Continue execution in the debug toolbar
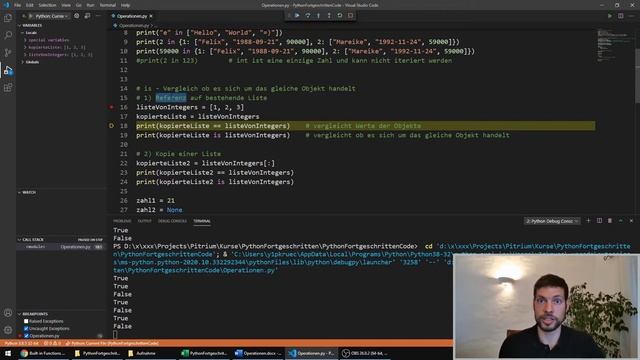 (297, 16)
